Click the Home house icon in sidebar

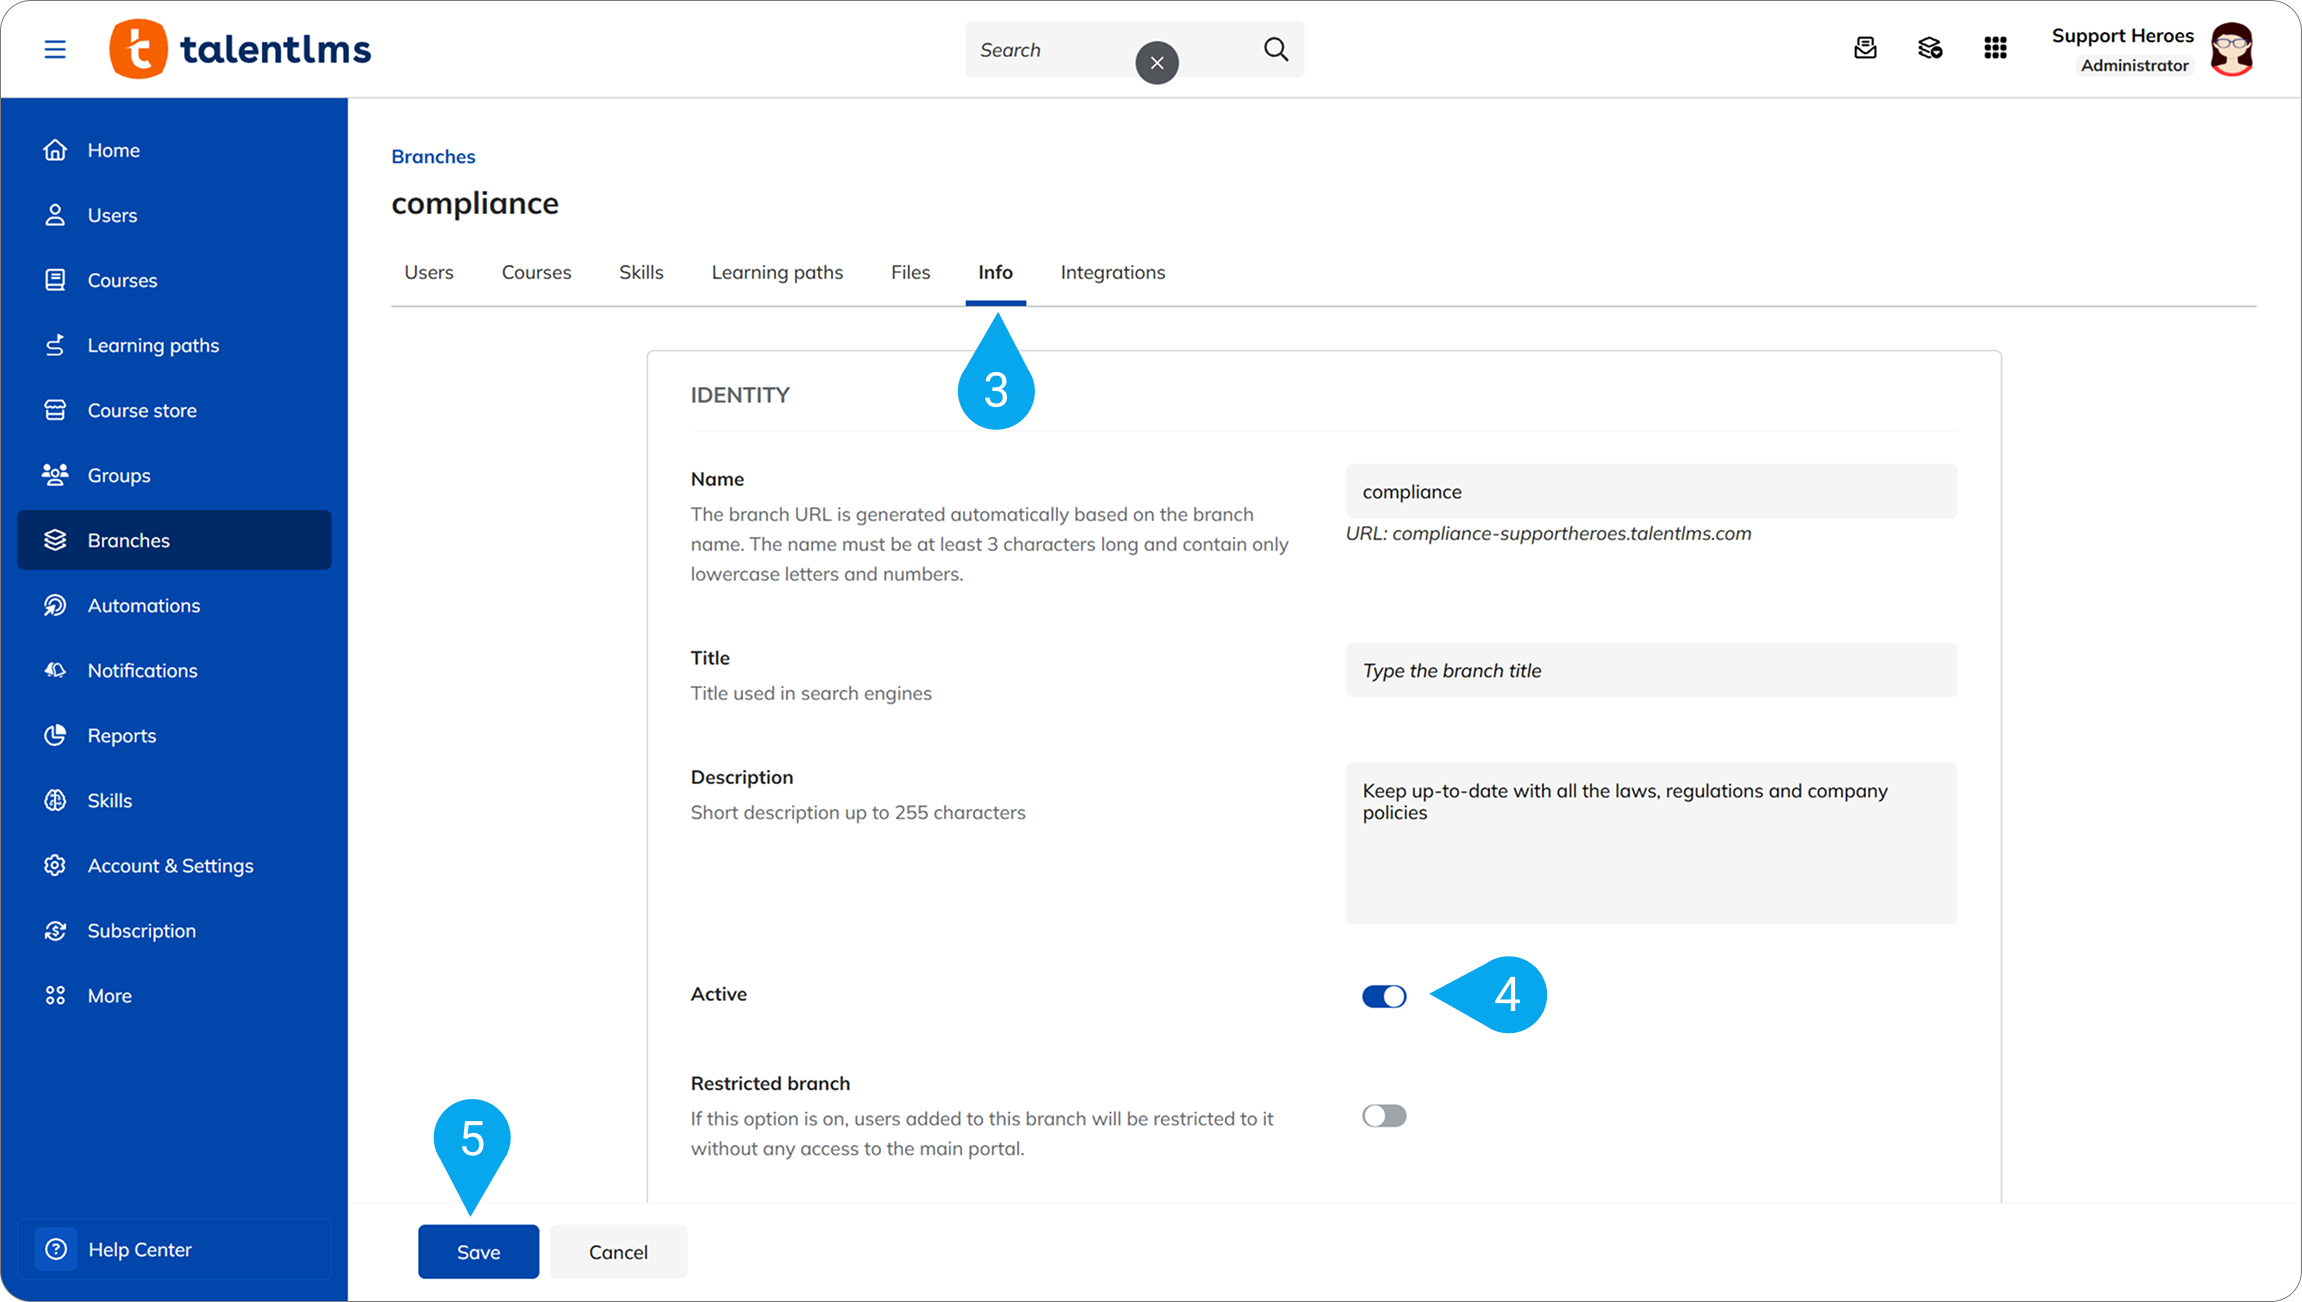pyautogui.click(x=55, y=150)
